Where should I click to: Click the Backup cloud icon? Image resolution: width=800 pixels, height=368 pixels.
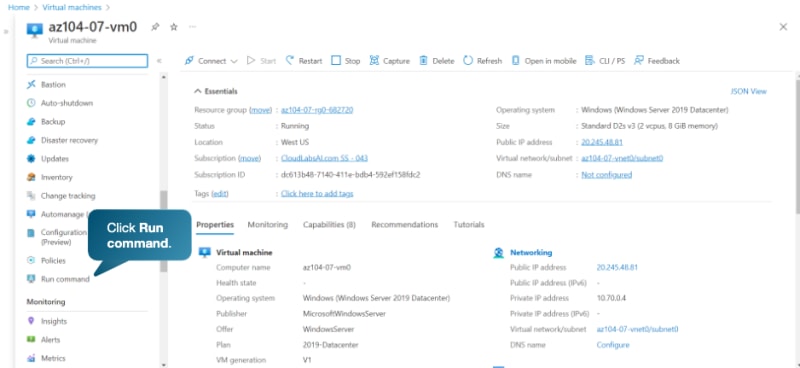tap(31, 122)
